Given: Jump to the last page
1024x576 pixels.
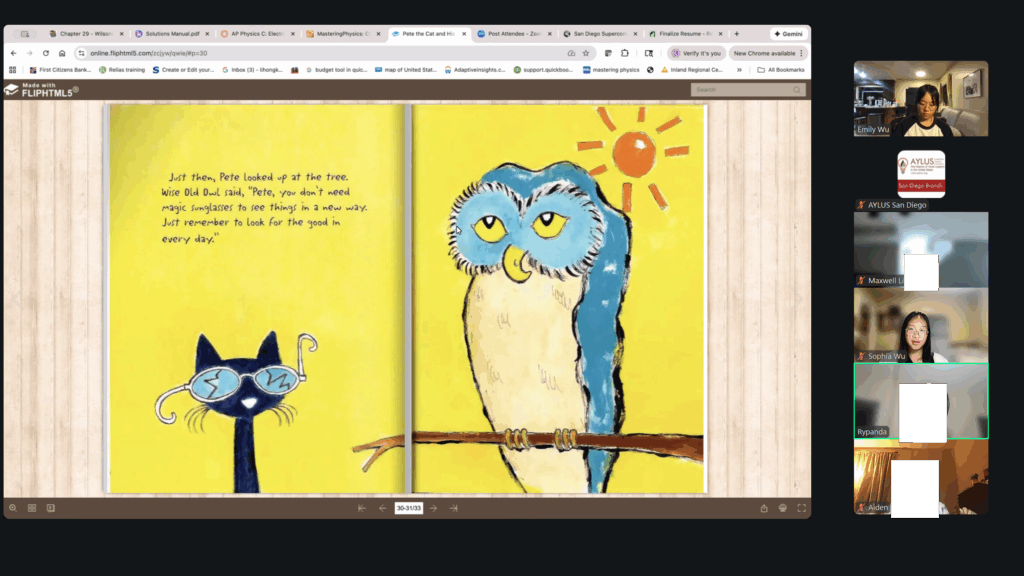Looking at the screenshot, I should [453, 508].
